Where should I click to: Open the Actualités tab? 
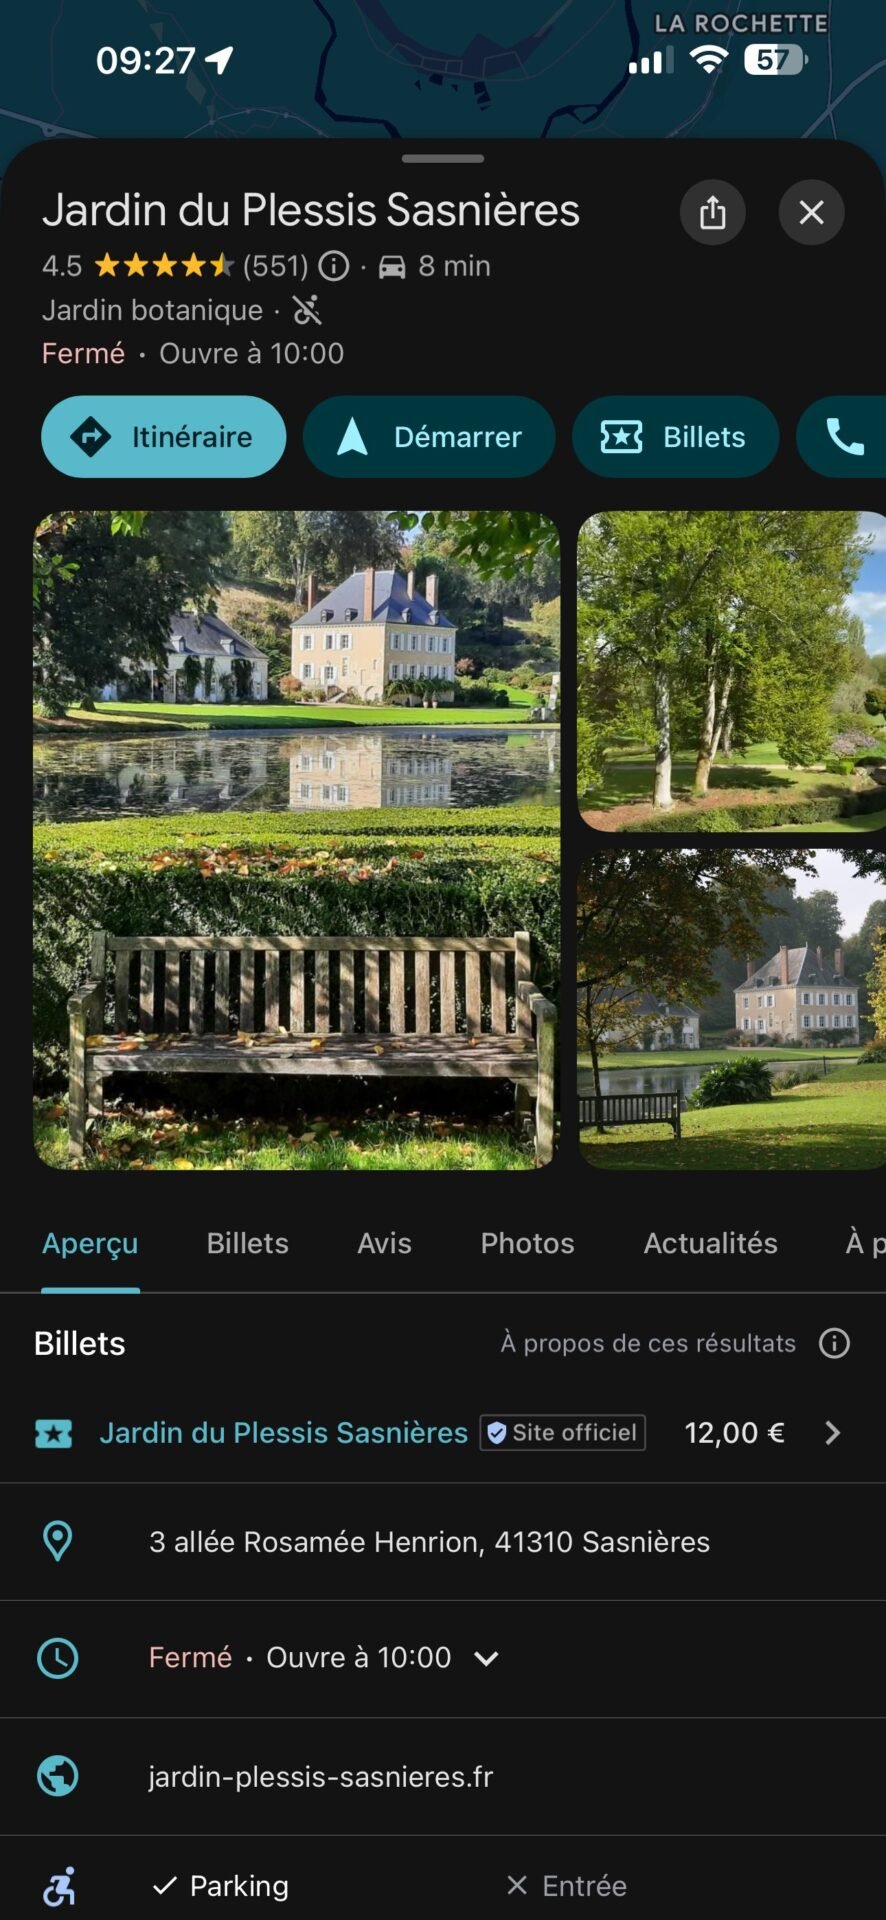(710, 1243)
